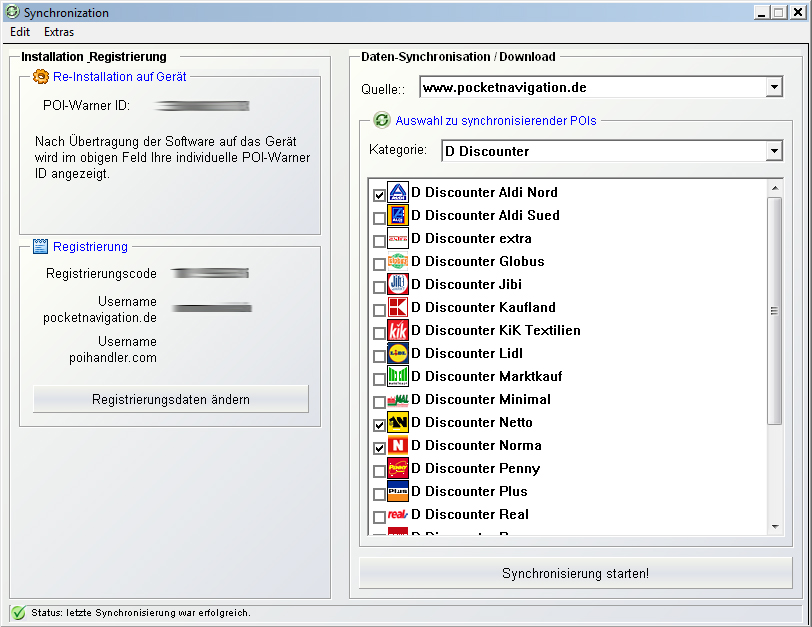Screen dimensions: 812x627
Task: Open the Extras menu
Action: [x=59, y=32]
